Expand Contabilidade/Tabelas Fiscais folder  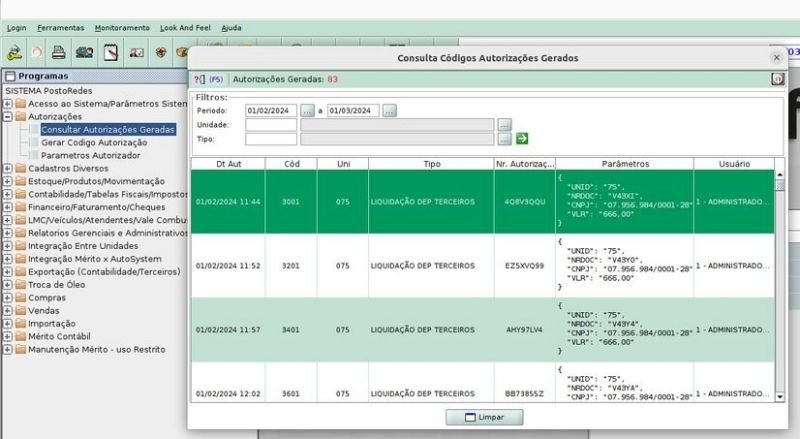pos(8,194)
